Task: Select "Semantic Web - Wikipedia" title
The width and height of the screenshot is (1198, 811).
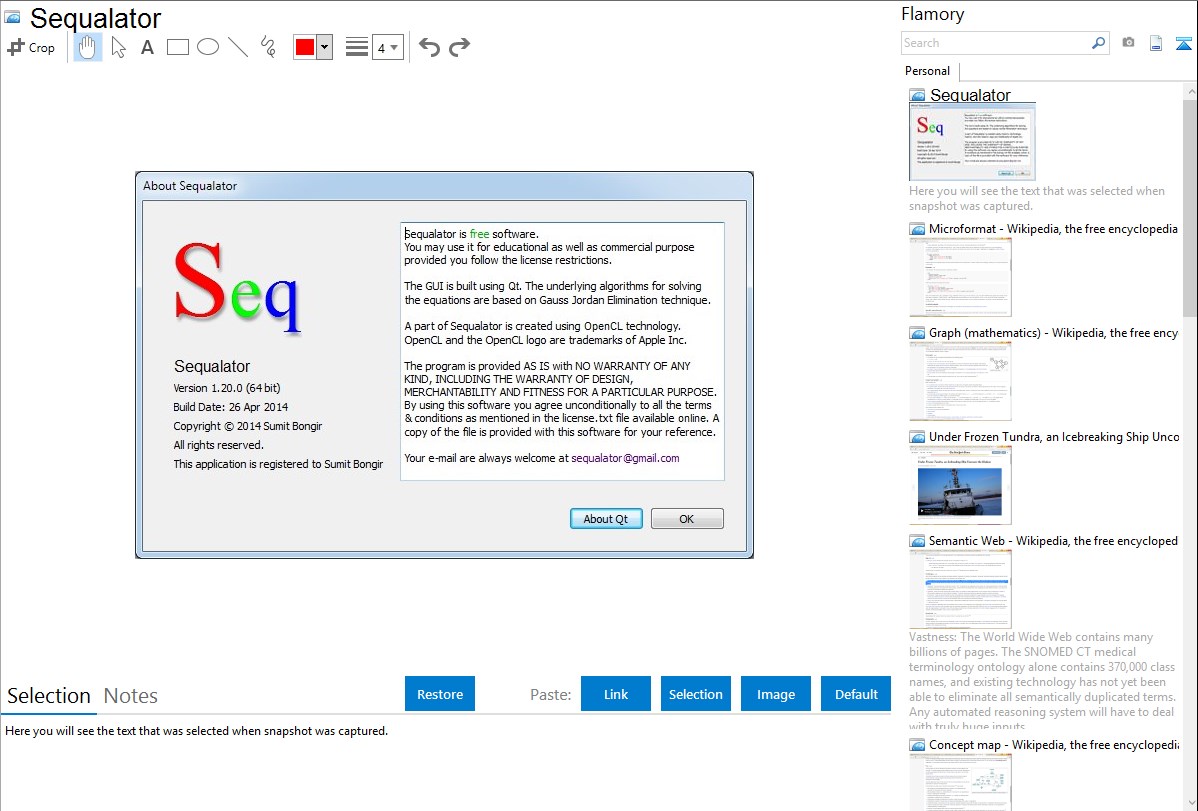Action: pos(1053,540)
